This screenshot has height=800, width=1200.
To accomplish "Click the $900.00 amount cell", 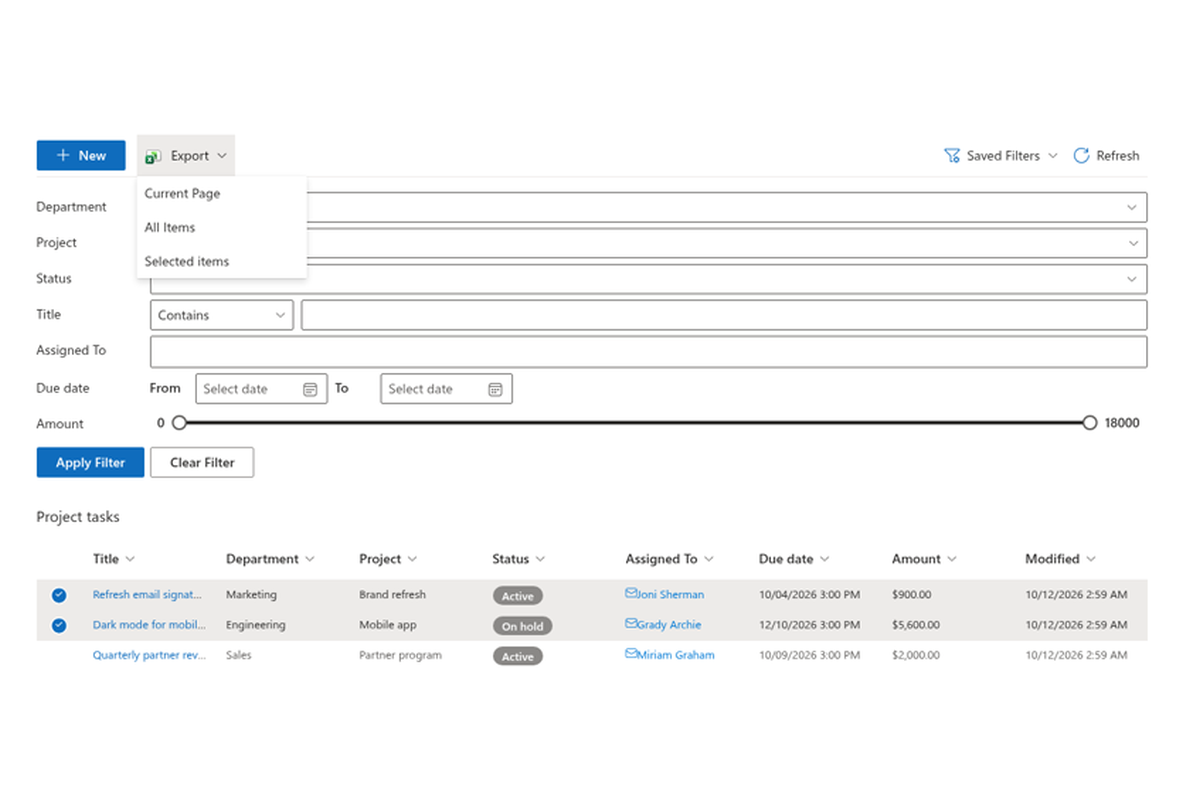I will coord(911,595).
